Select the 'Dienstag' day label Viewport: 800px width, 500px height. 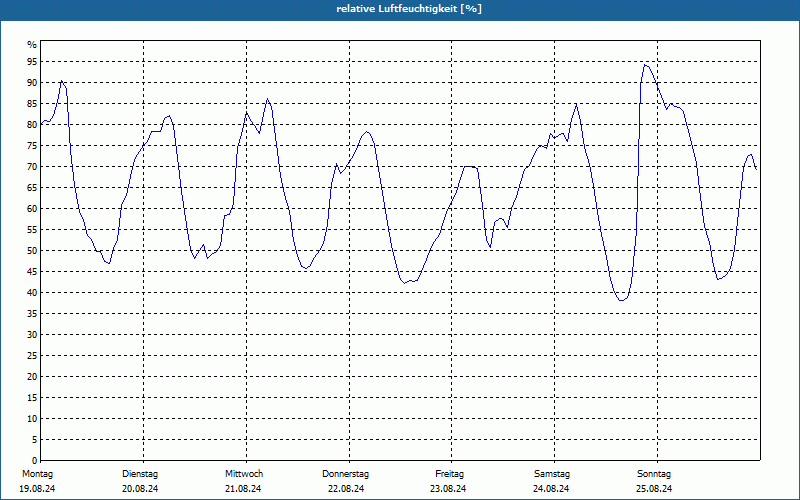(140, 474)
